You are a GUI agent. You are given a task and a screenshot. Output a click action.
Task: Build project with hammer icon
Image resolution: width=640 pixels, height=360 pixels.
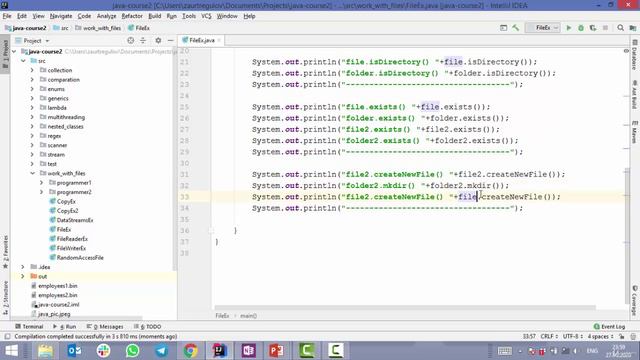[x=516, y=28]
